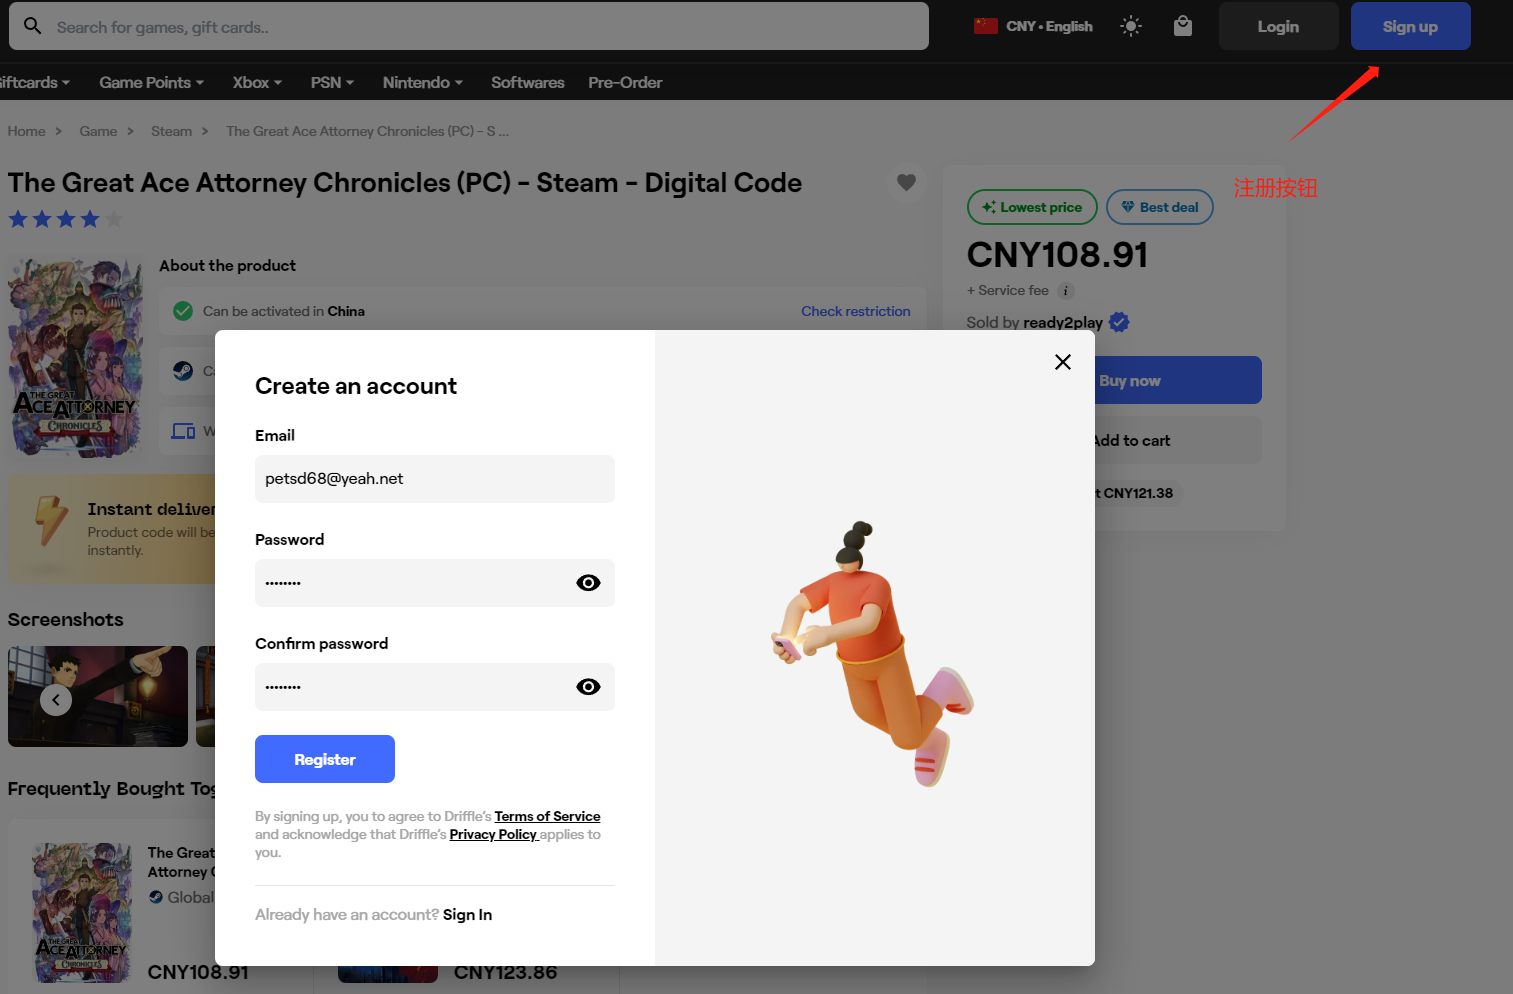Focus the Password input field
The image size is (1513, 994).
(435, 583)
